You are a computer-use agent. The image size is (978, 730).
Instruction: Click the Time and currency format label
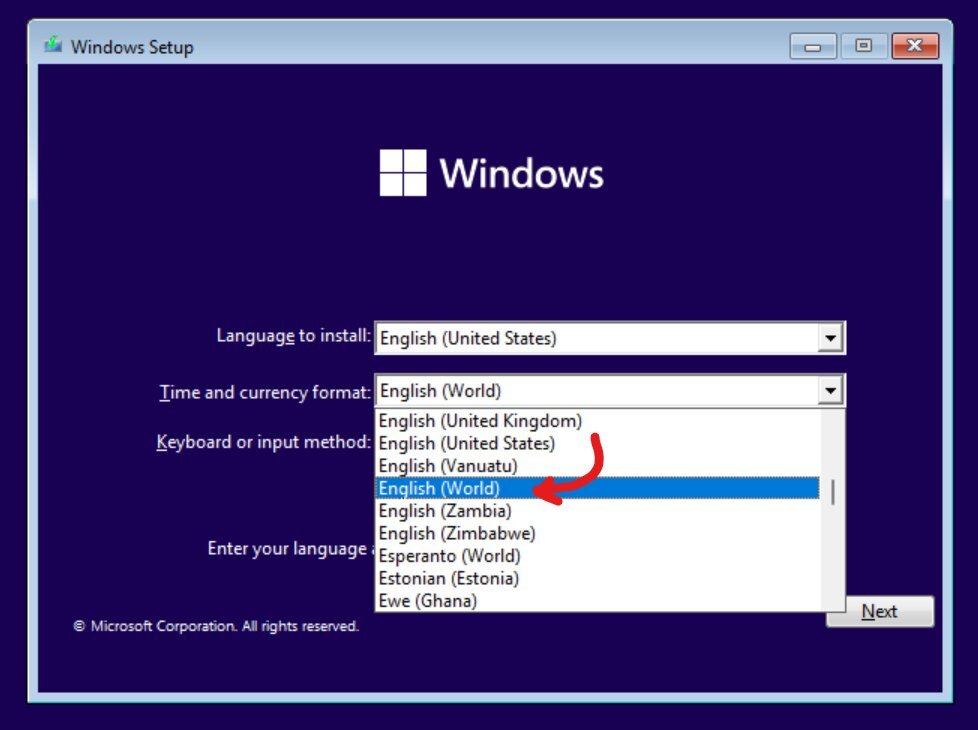tap(265, 392)
